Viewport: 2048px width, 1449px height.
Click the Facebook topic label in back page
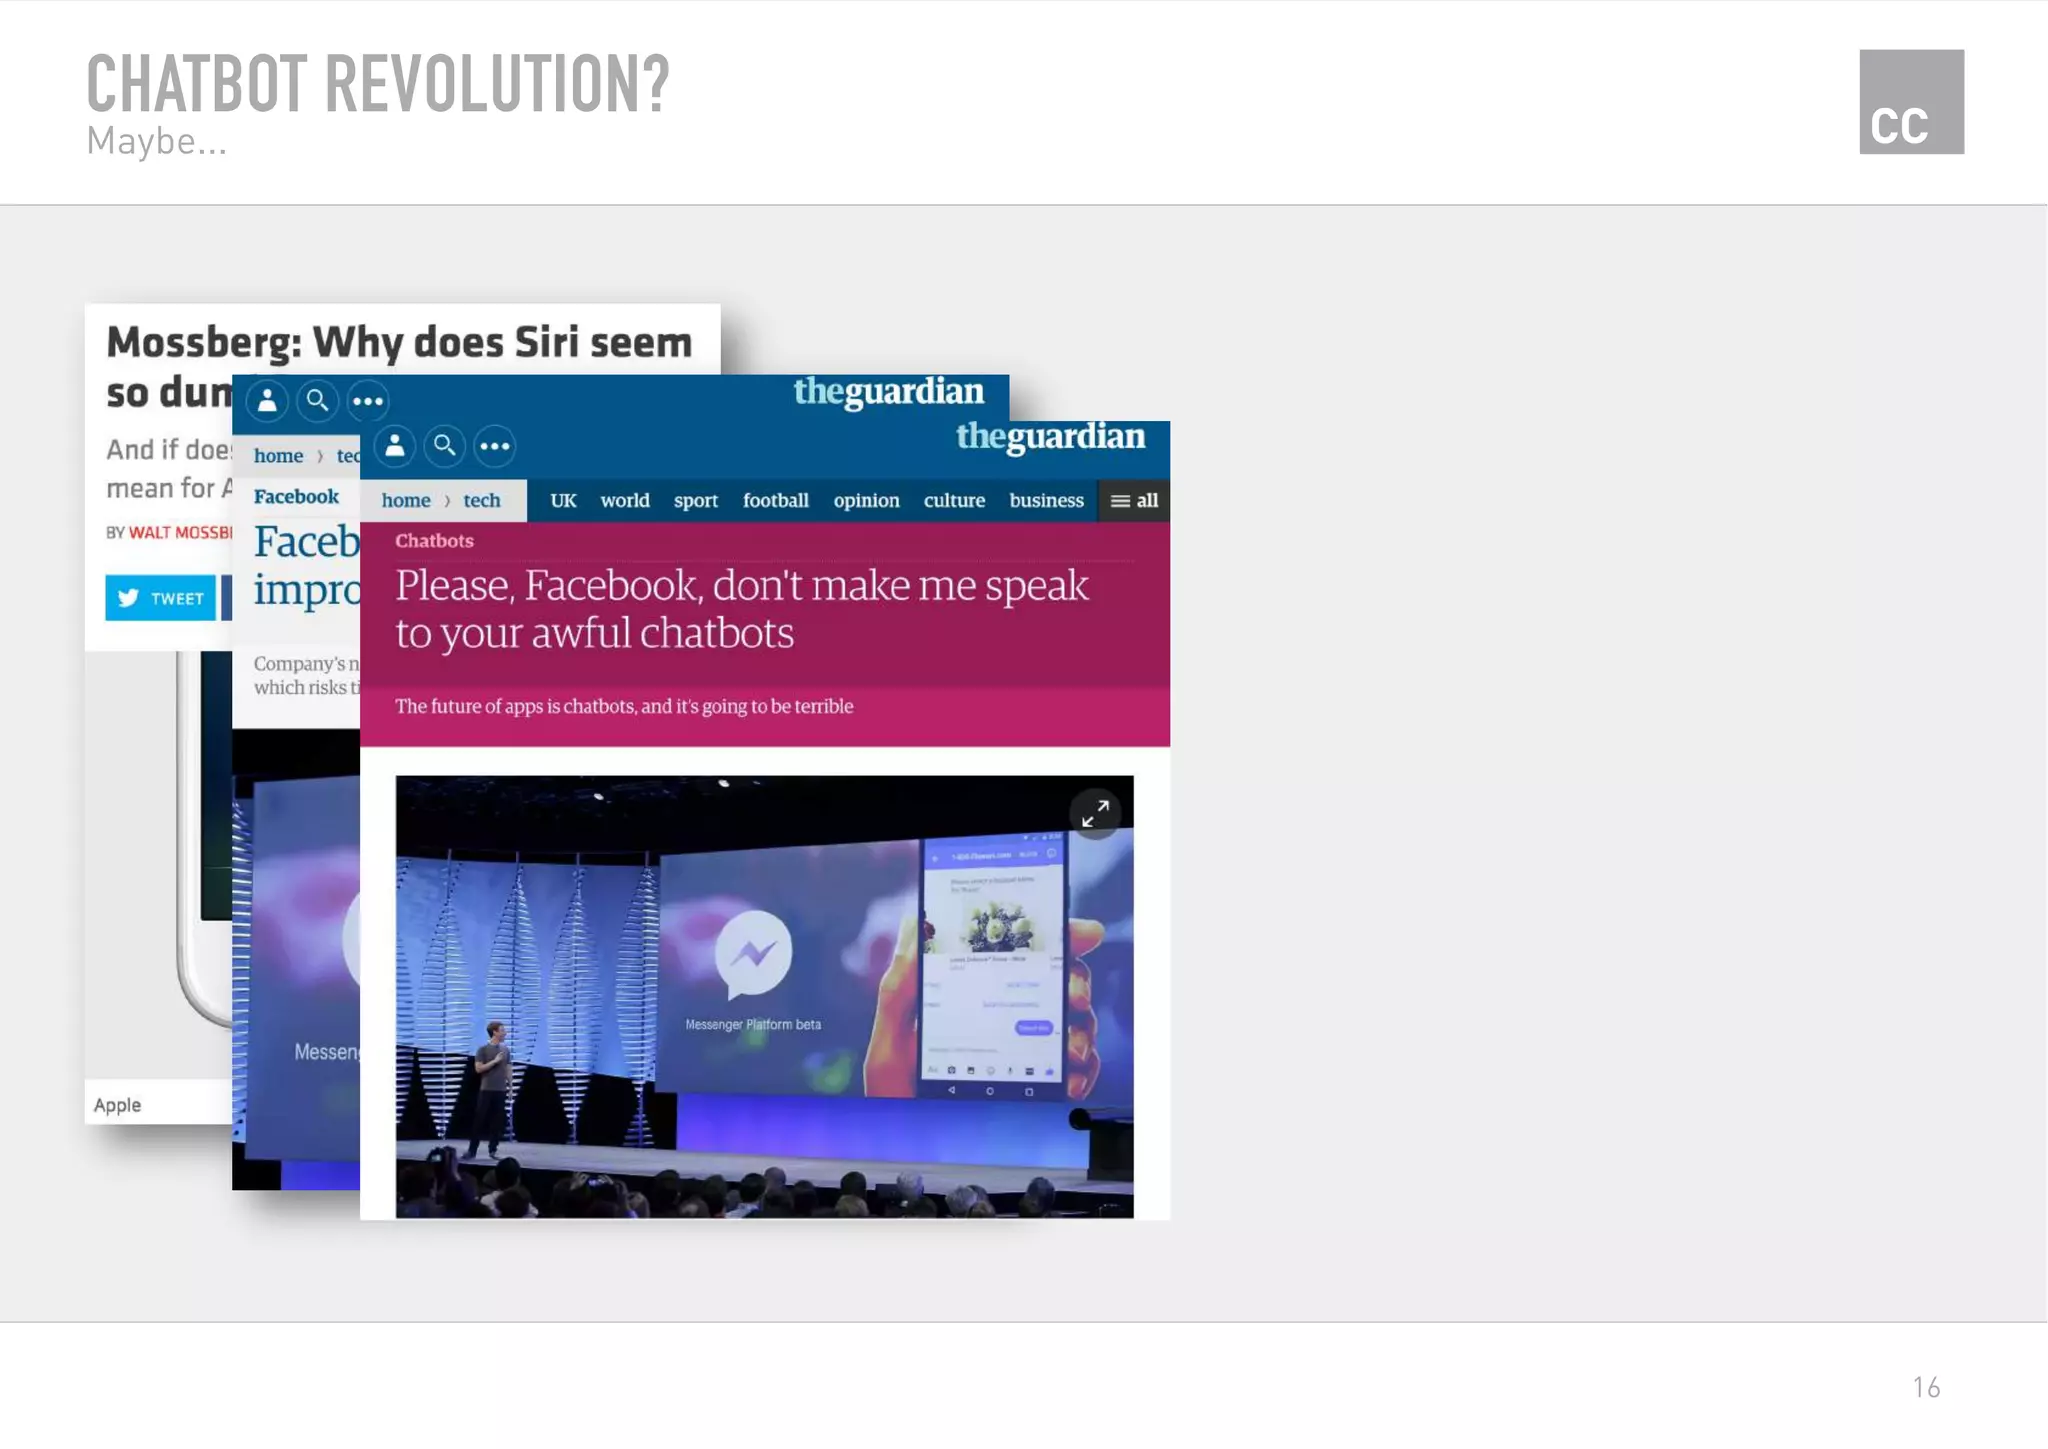tap(296, 497)
